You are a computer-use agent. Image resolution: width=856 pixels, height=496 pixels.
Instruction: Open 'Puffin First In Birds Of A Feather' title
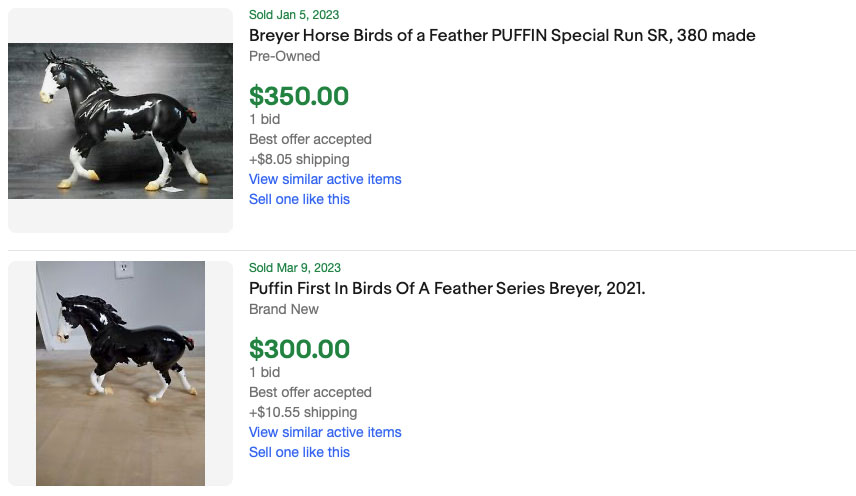(x=447, y=289)
